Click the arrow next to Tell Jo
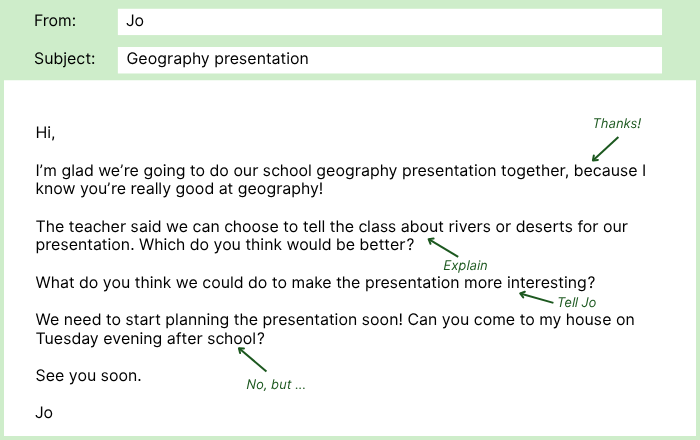Screen dimensions: 700x440 (x=537, y=297)
